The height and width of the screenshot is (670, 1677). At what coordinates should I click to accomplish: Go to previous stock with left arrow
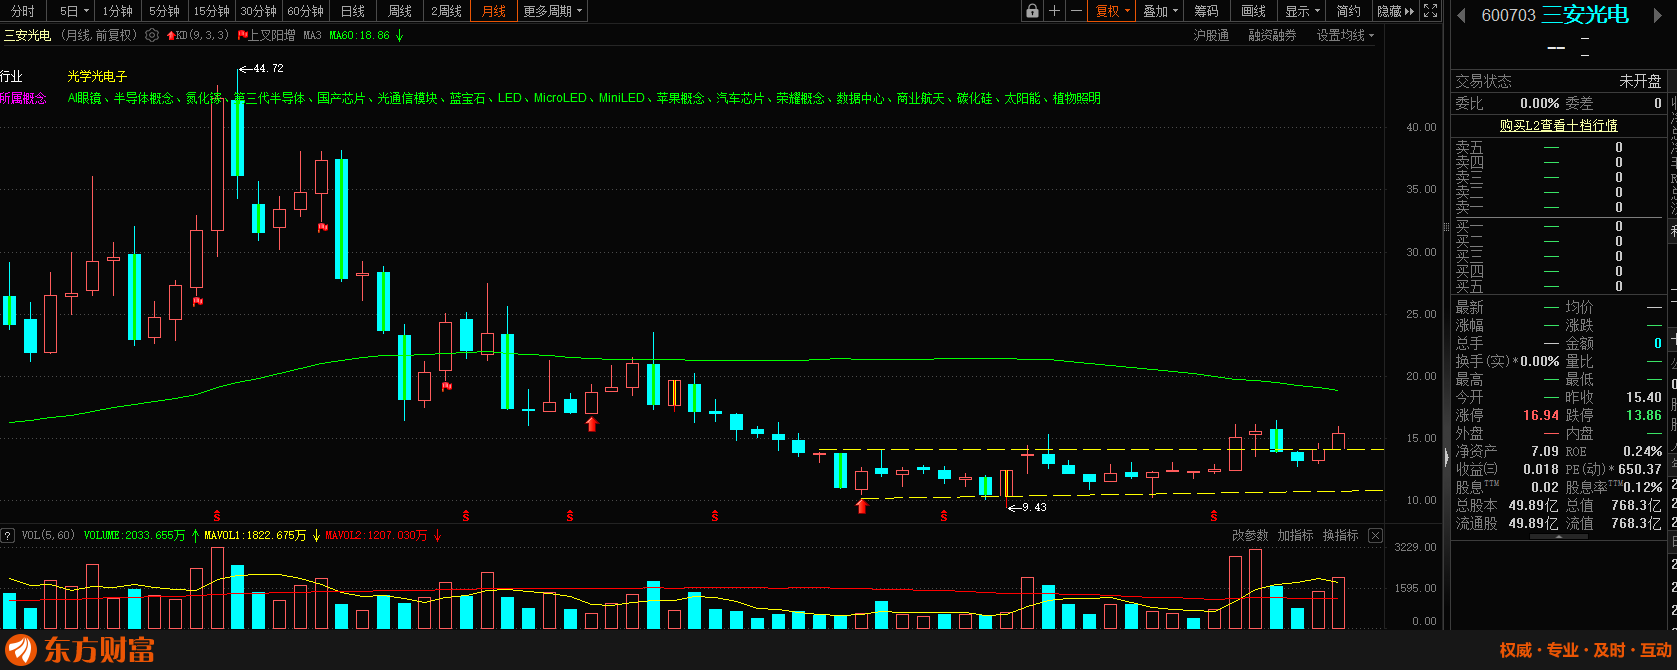point(1461,15)
